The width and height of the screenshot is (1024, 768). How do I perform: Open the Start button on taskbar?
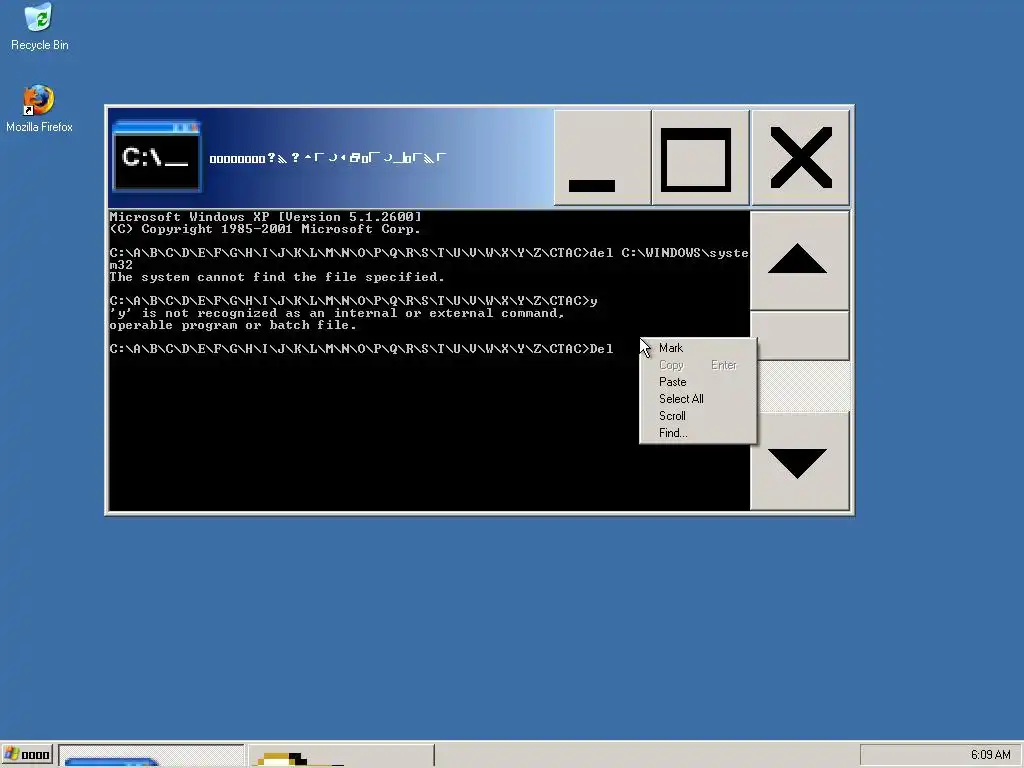pyautogui.click(x=27, y=756)
